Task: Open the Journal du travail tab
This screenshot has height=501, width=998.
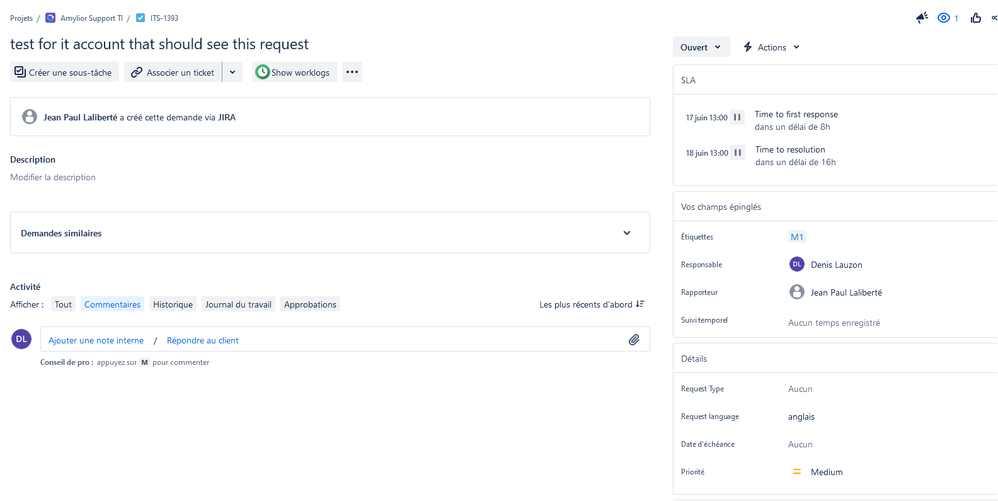Action: (x=239, y=304)
